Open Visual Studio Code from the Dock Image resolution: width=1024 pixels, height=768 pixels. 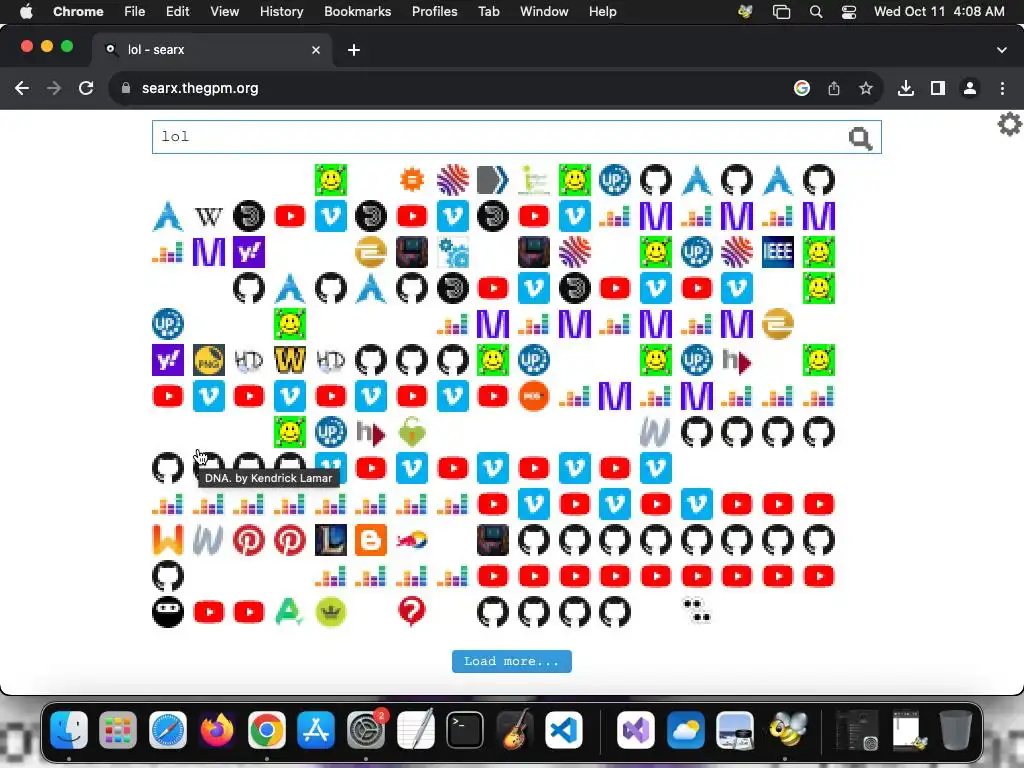tap(564, 729)
